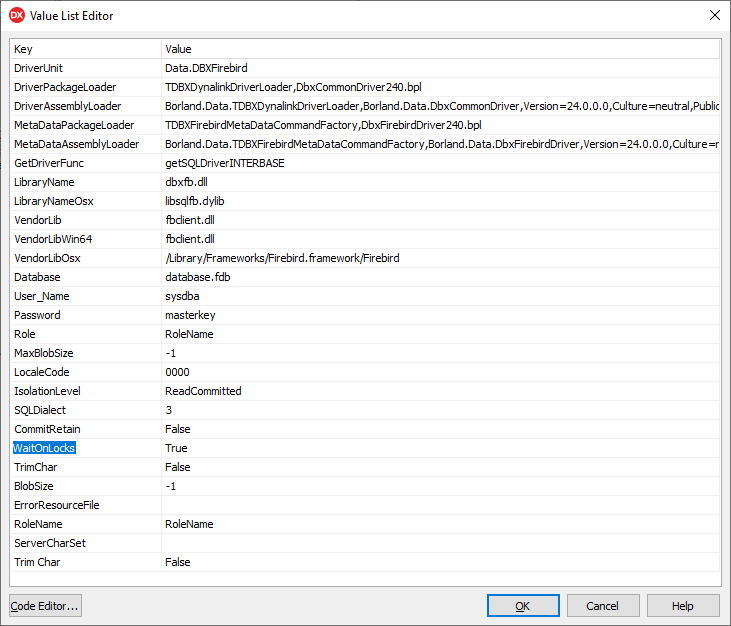Select the LibraryName key
The width and height of the screenshot is (731, 626).
pyautogui.click(x=86, y=182)
